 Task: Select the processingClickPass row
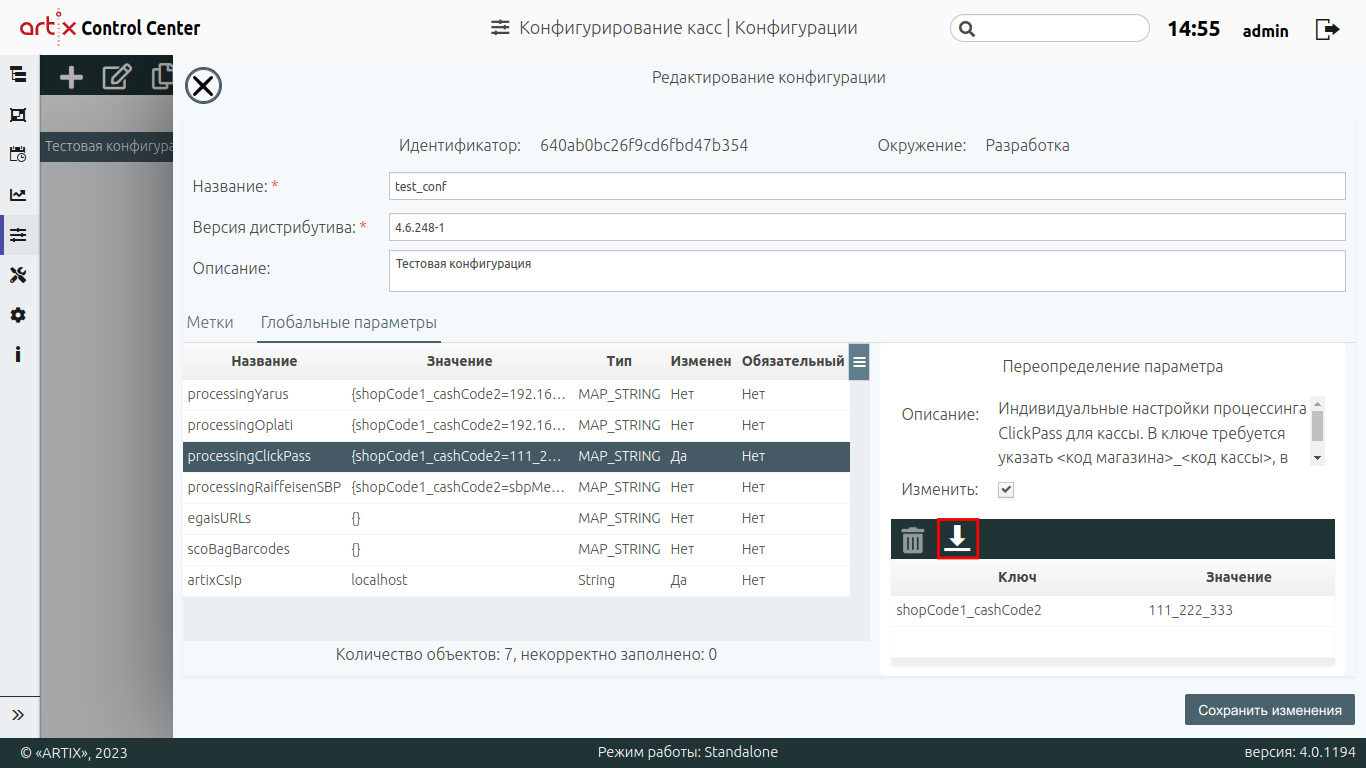pos(516,456)
